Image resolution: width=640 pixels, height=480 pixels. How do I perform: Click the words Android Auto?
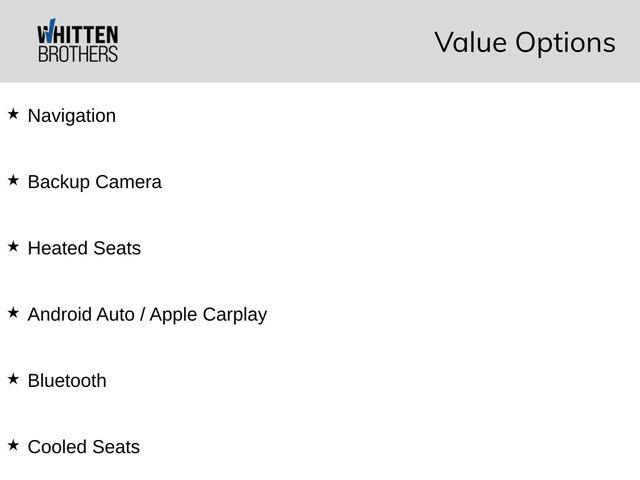81,314
